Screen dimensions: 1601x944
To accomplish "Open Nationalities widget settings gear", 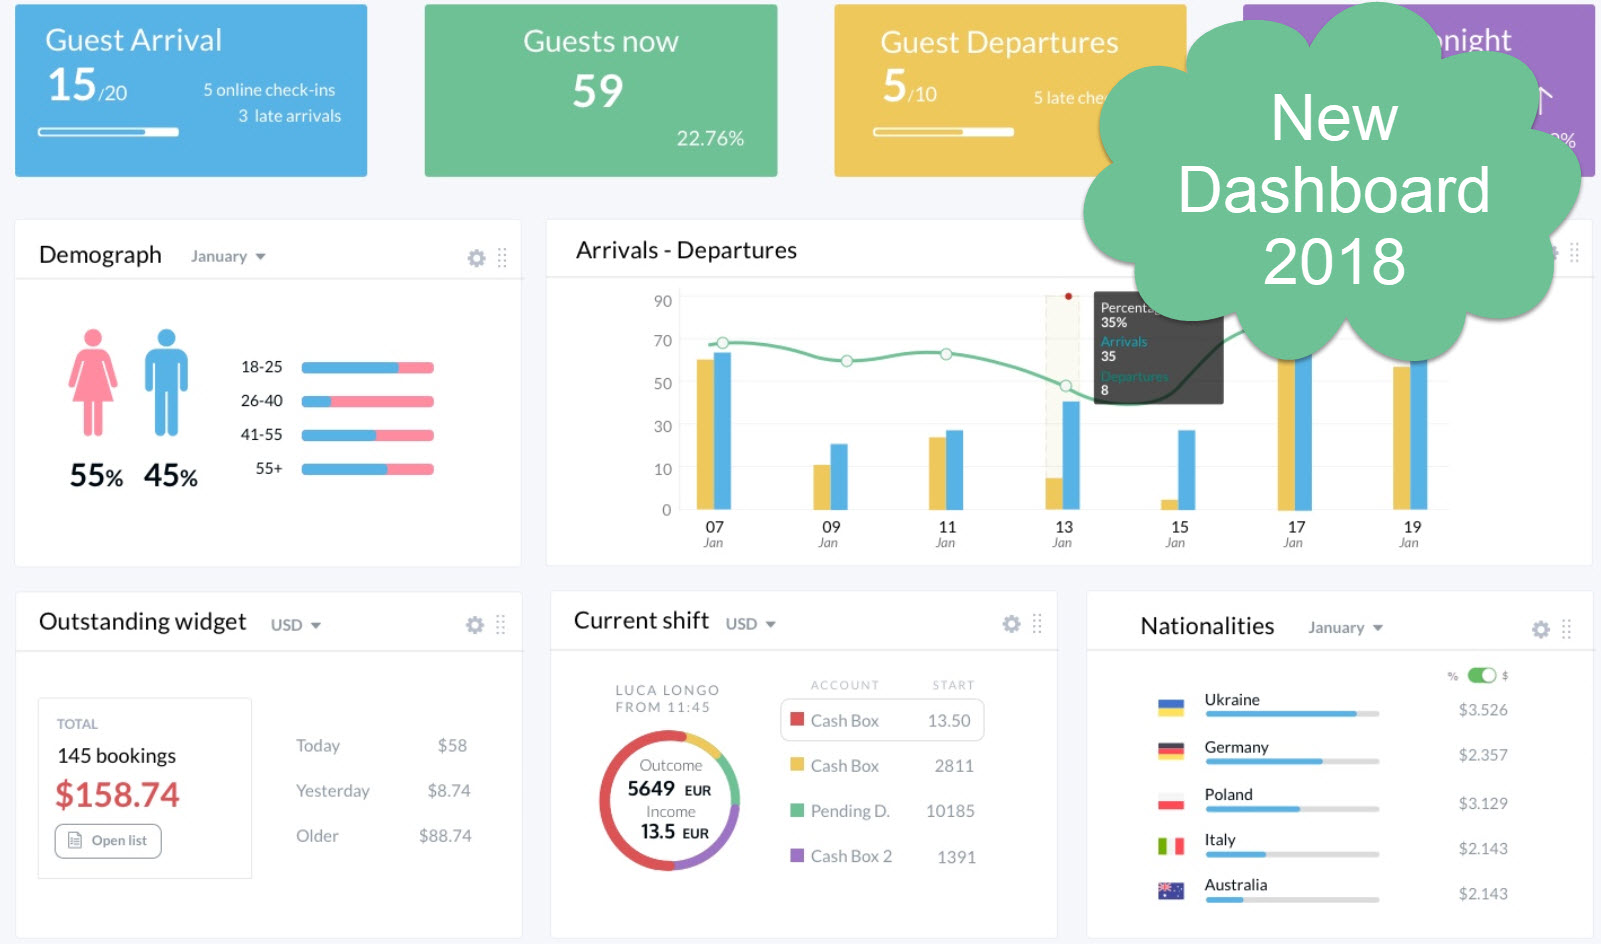I will [1541, 629].
